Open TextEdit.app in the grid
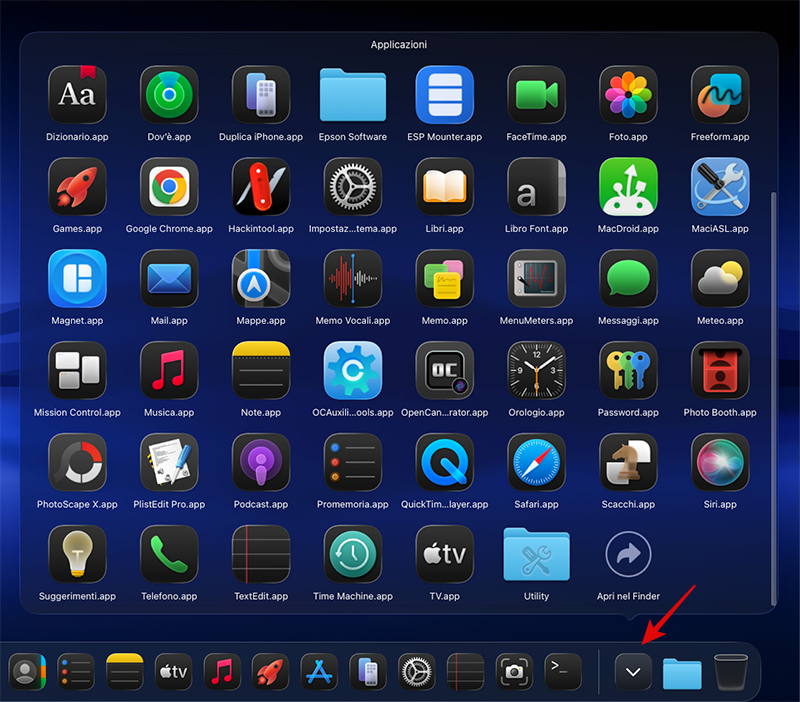The image size is (800, 702). tap(261, 554)
